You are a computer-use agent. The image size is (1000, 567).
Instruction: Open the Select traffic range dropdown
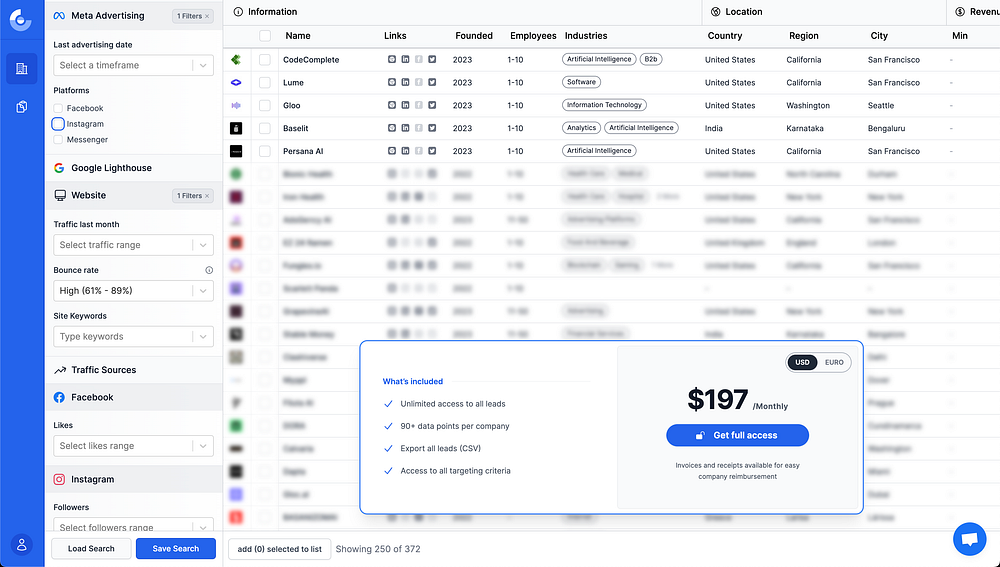(x=133, y=245)
